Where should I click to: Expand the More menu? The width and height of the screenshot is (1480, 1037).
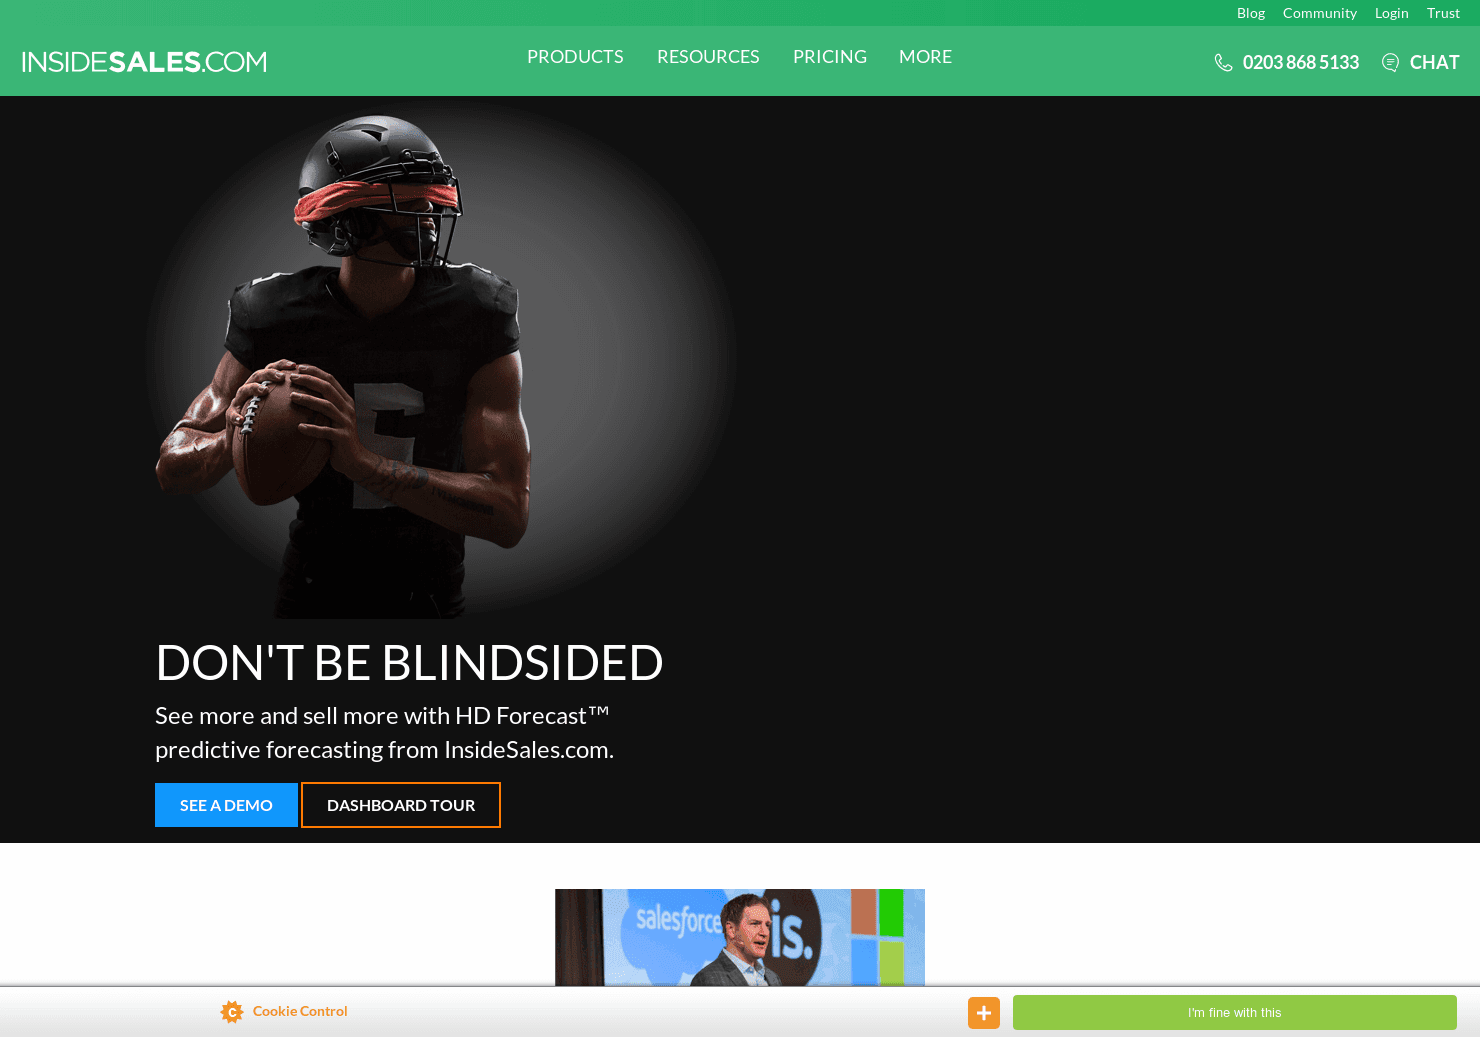[x=925, y=57]
